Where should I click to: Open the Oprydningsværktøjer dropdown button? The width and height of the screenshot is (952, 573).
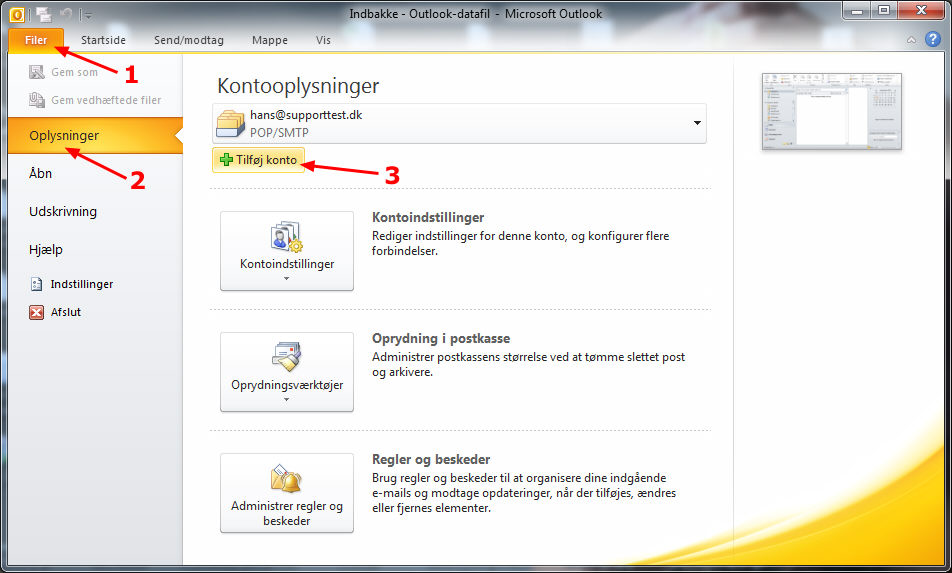pos(287,372)
